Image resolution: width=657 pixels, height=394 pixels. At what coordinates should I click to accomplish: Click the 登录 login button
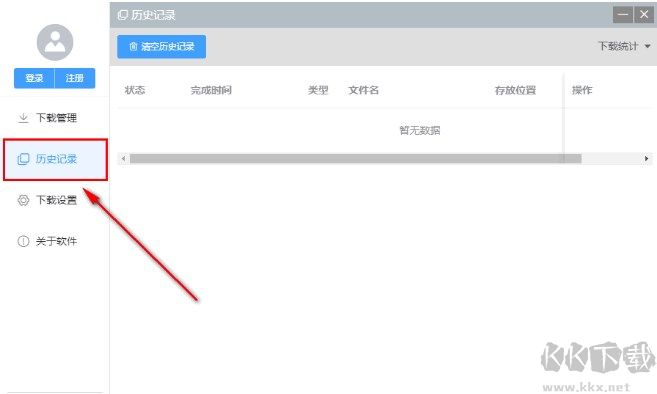34,78
